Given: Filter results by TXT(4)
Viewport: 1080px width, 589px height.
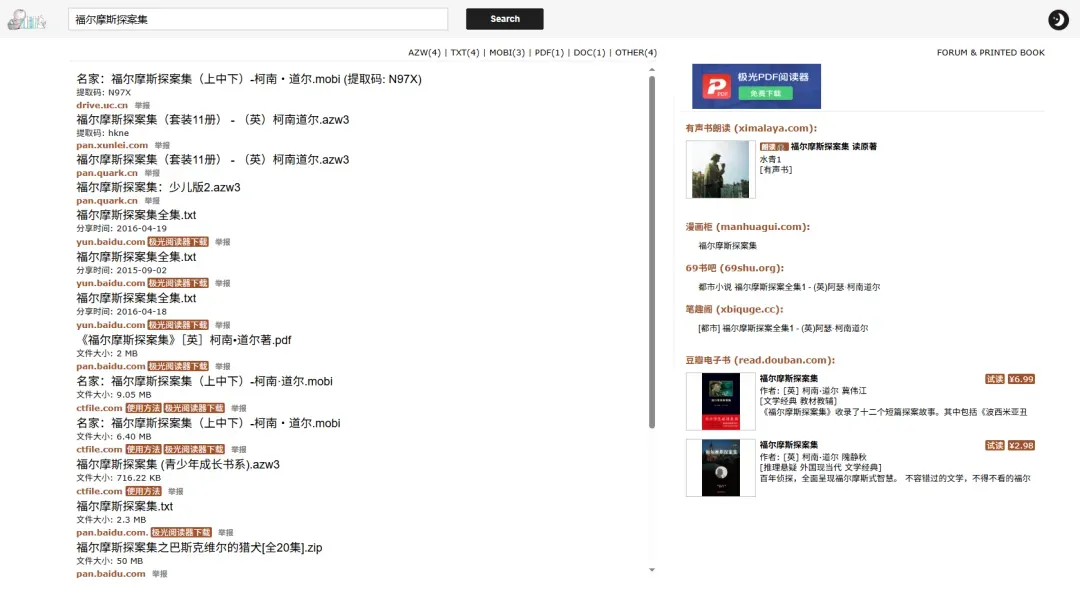Looking at the screenshot, I should (x=465, y=52).
